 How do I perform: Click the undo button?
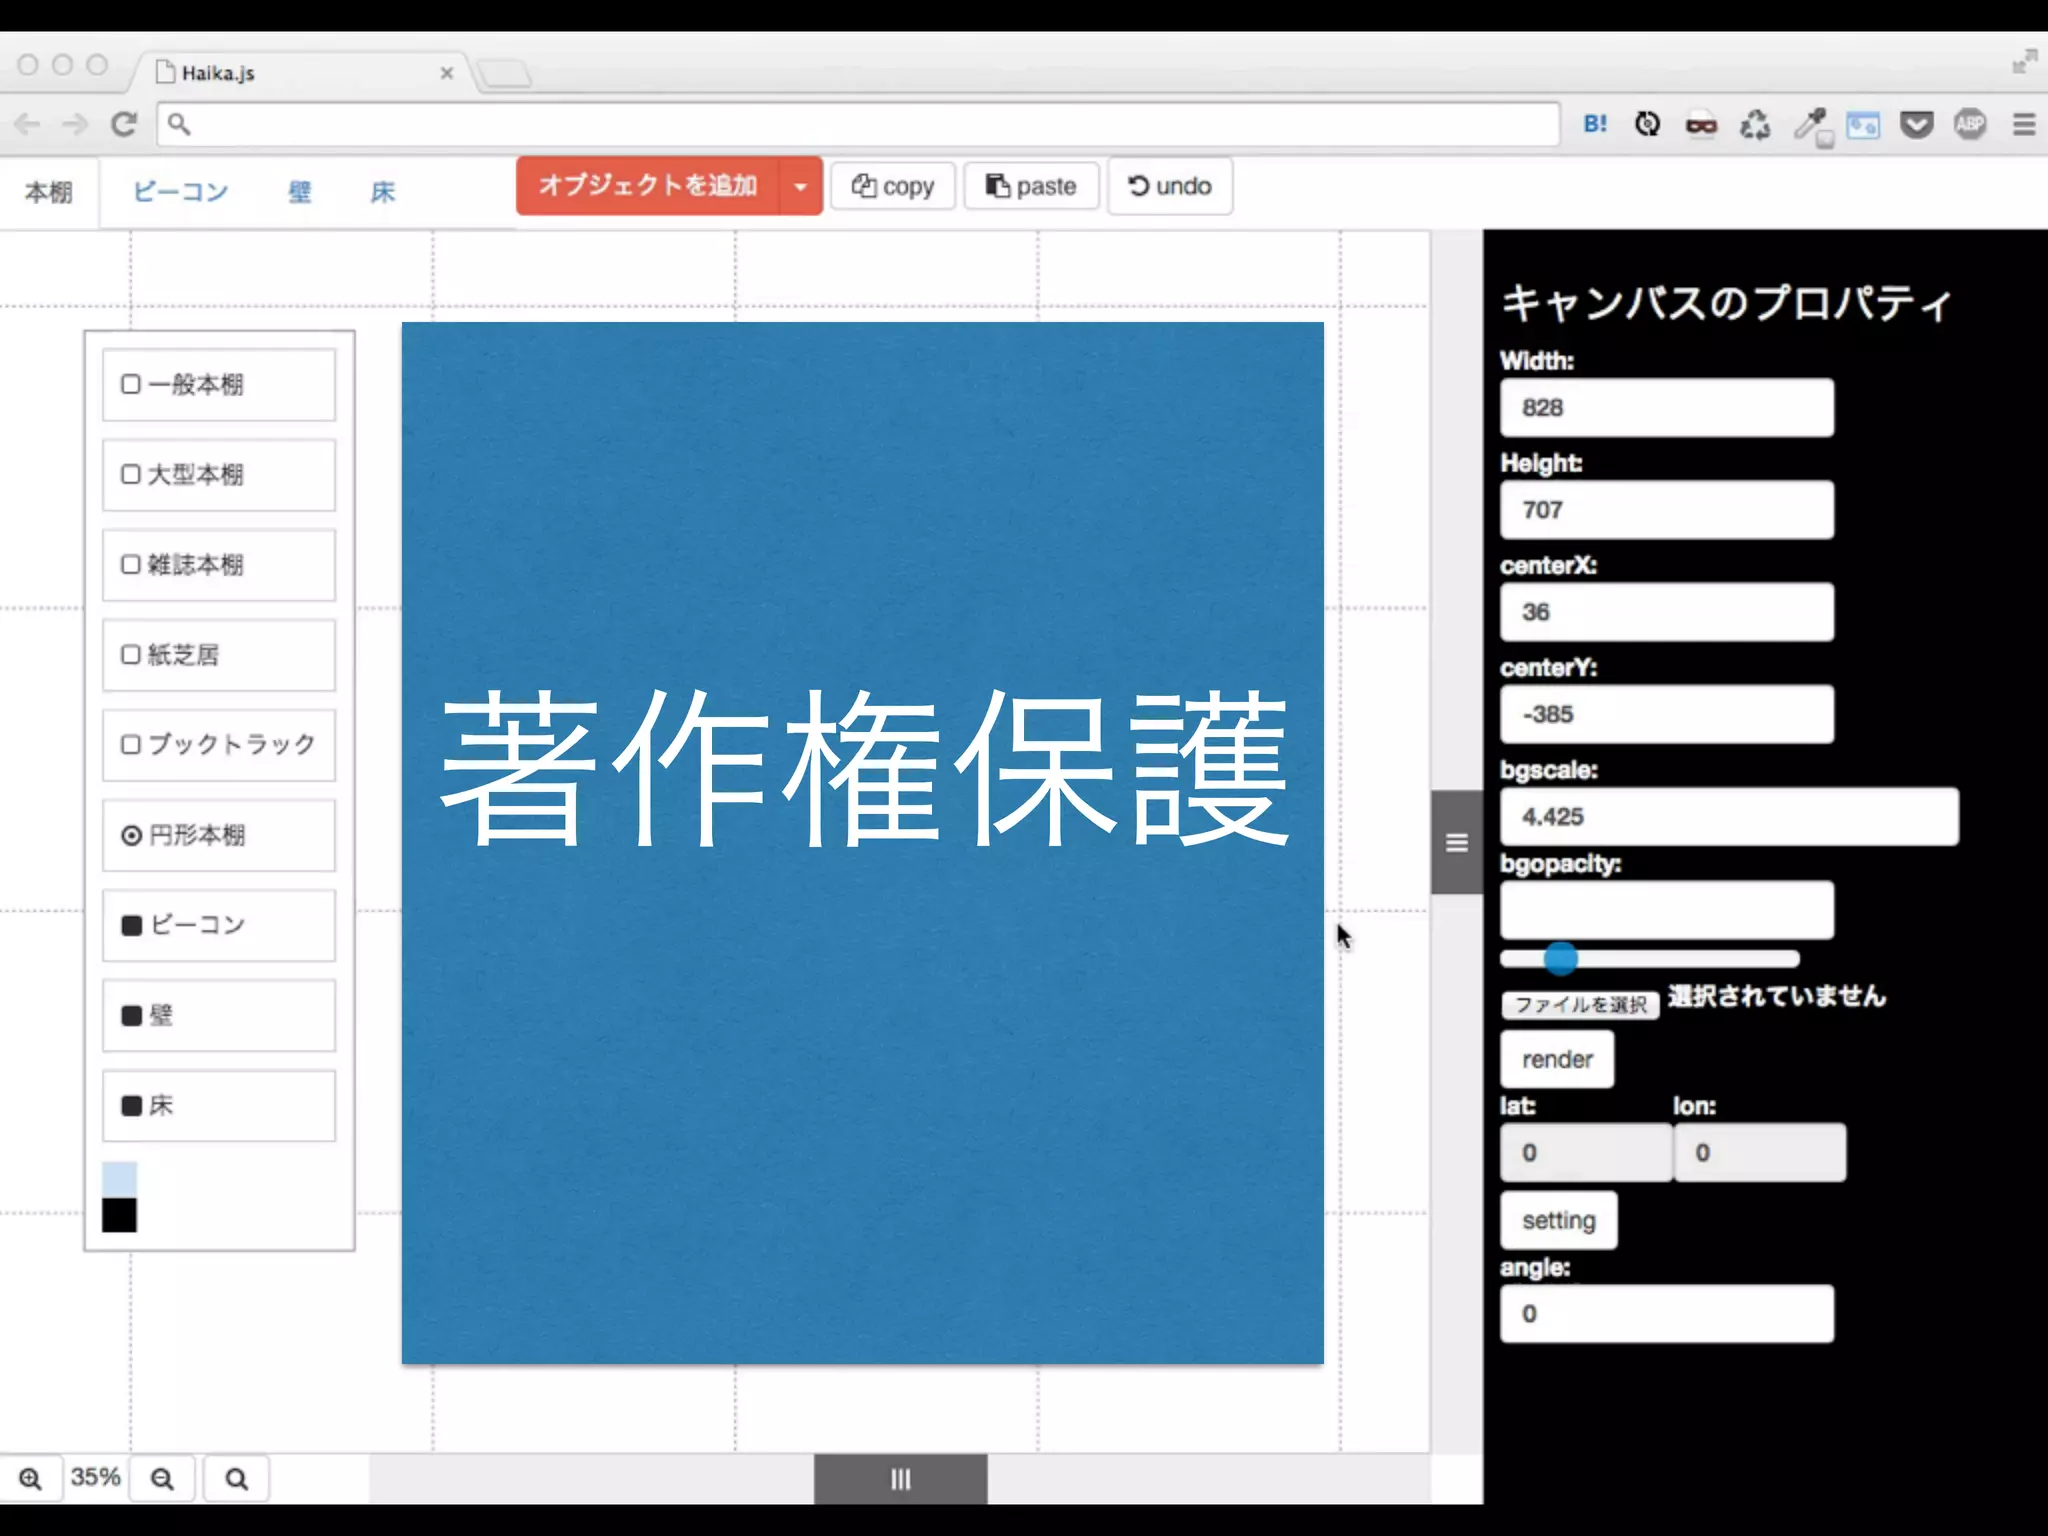[x=1170, y=186]
